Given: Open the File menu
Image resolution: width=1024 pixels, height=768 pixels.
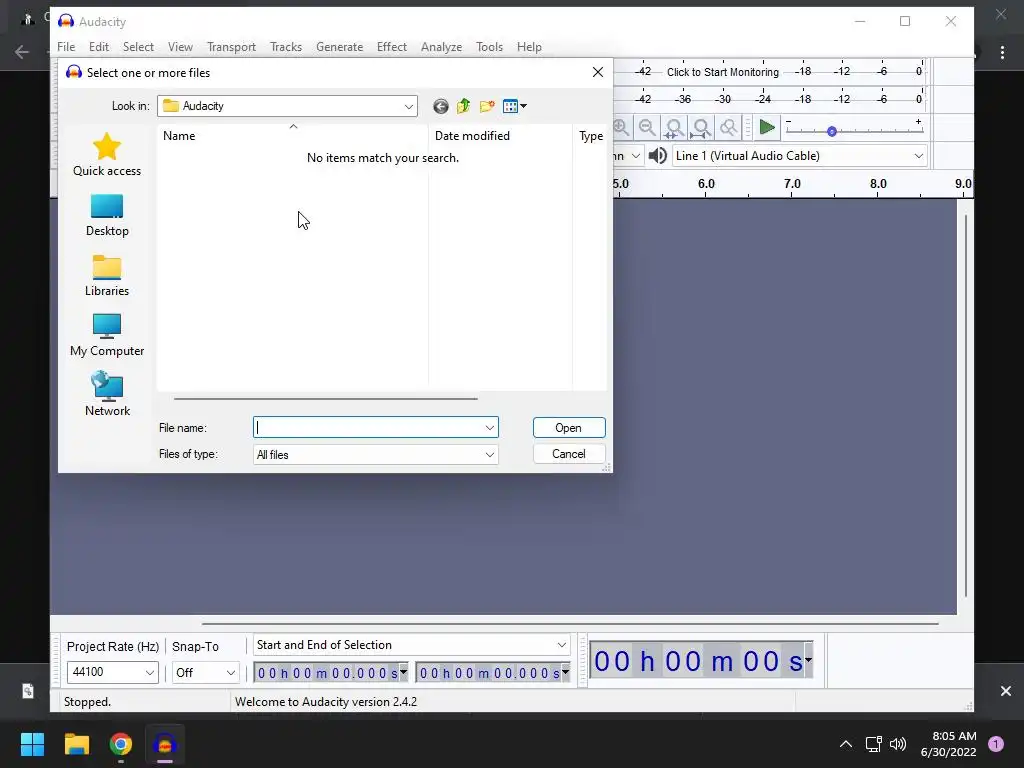Looking at the screenshot, I should pos(66,47).
